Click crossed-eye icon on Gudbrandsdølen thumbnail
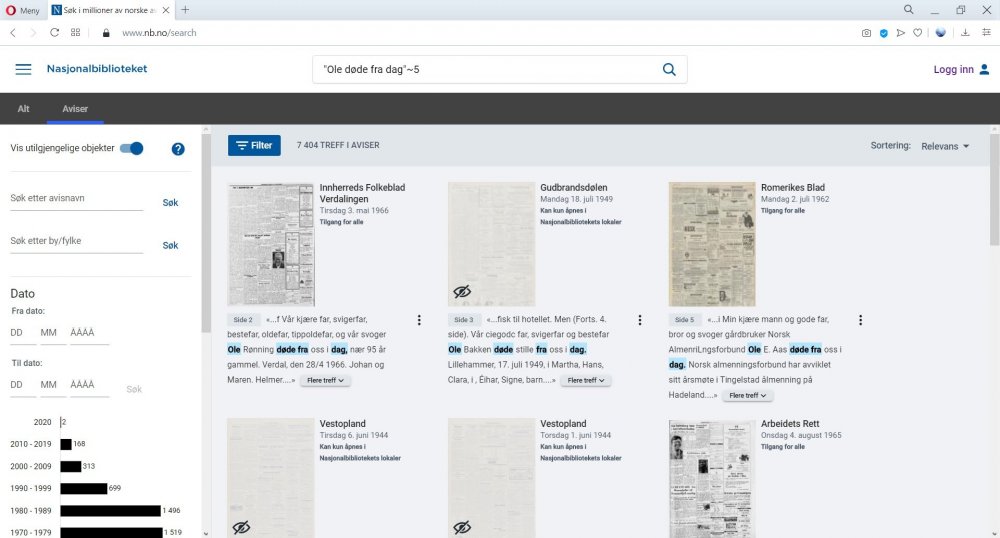Screen dimensions: 1000x538 coord(462,291)
